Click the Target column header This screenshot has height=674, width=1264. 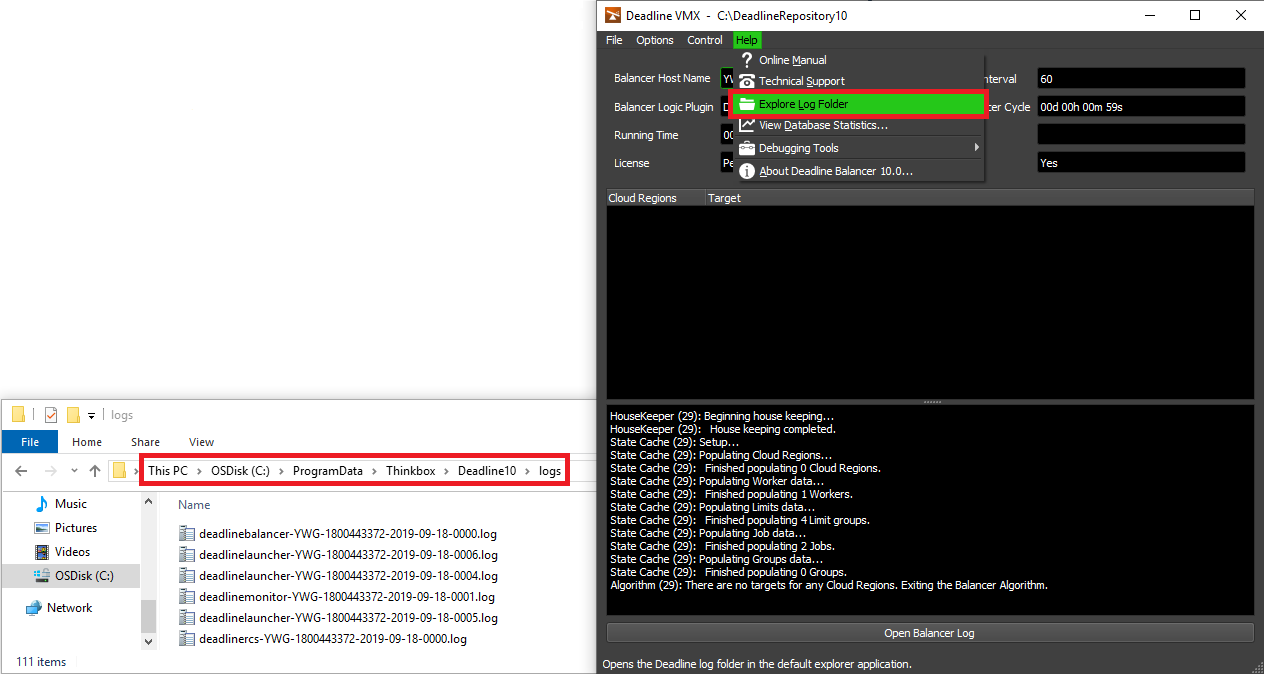[x=979, y=198]
